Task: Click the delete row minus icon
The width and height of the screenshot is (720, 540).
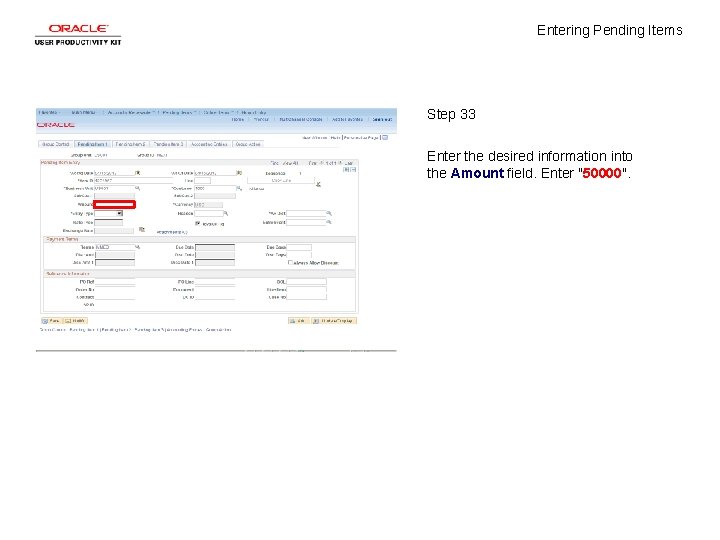Action: pos(353,169)
